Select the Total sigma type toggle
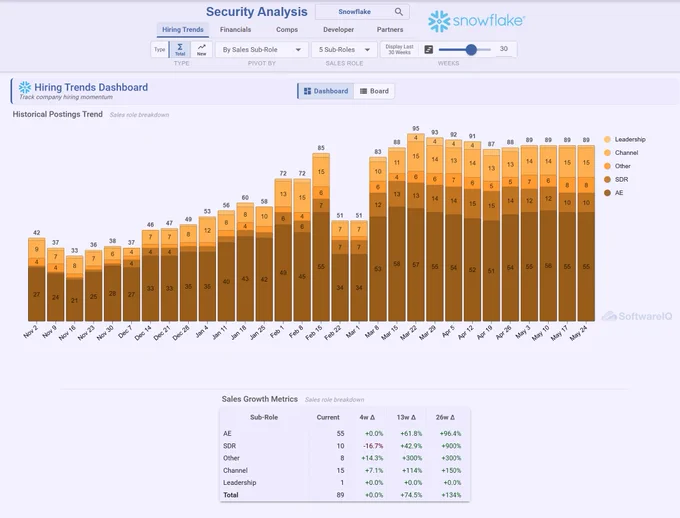 pos(180,49)
